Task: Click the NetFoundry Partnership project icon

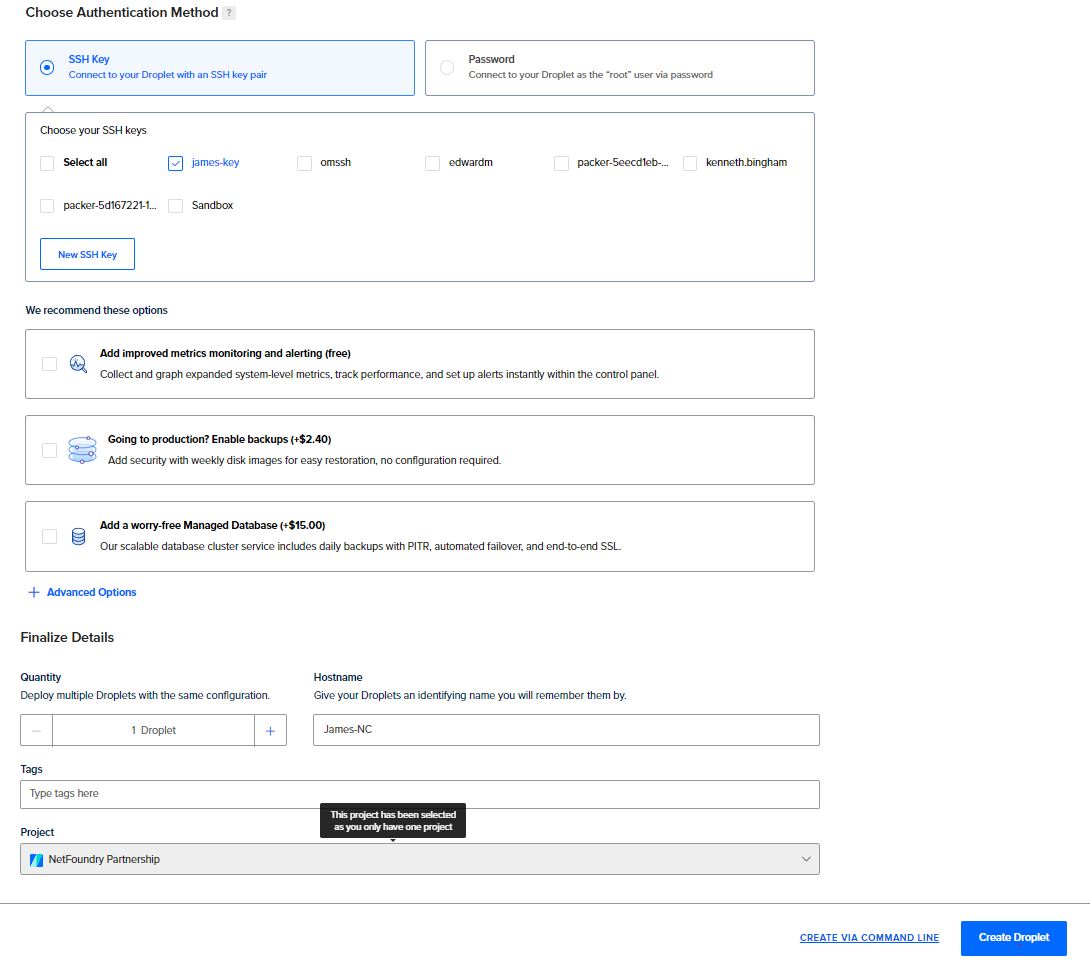Action: [x=37, y=860]
